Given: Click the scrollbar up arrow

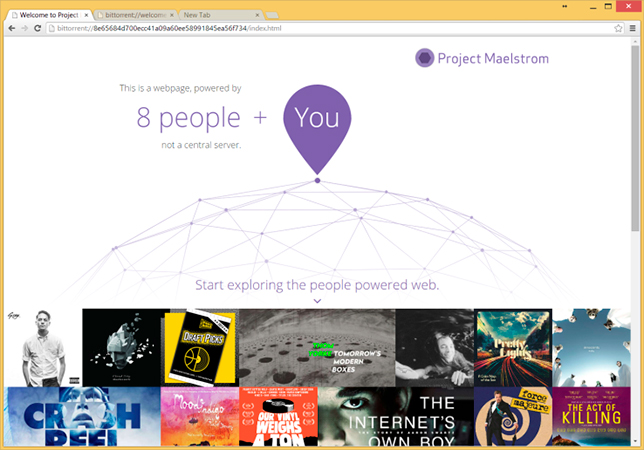Looking at the screenshot, I should (635, 41).
